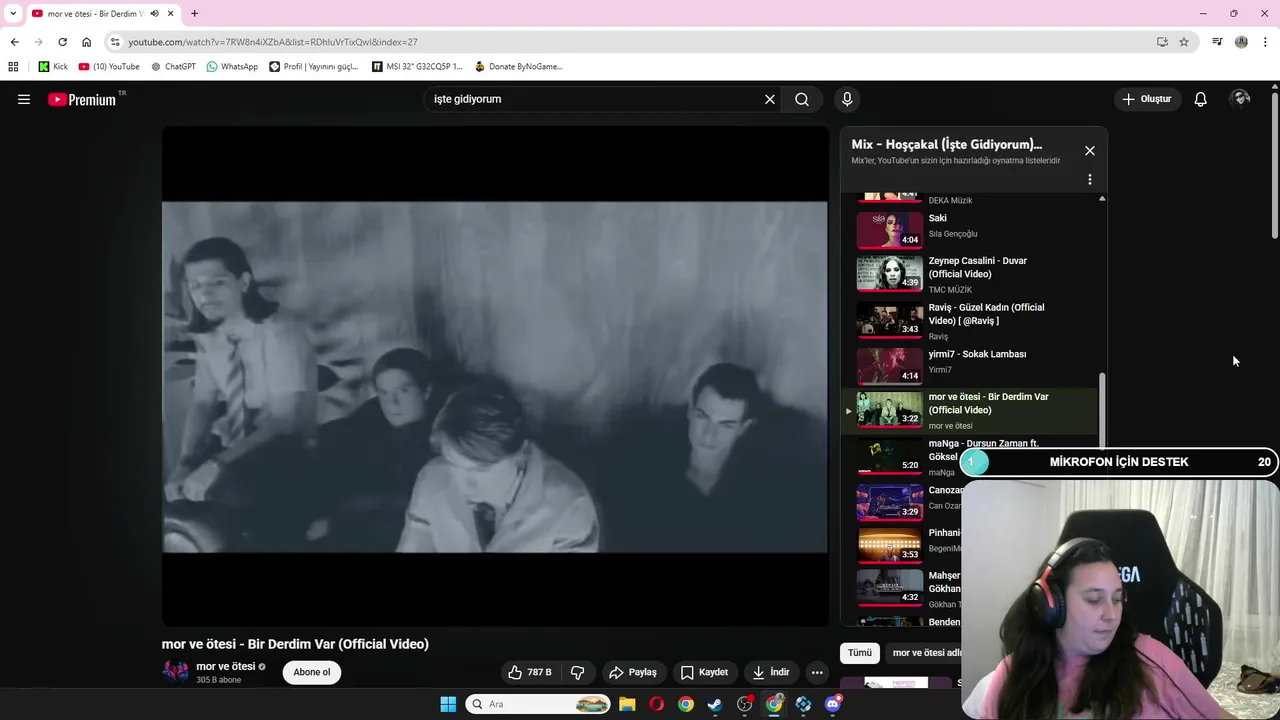Reload the page in Chrome

coord(62,42)
